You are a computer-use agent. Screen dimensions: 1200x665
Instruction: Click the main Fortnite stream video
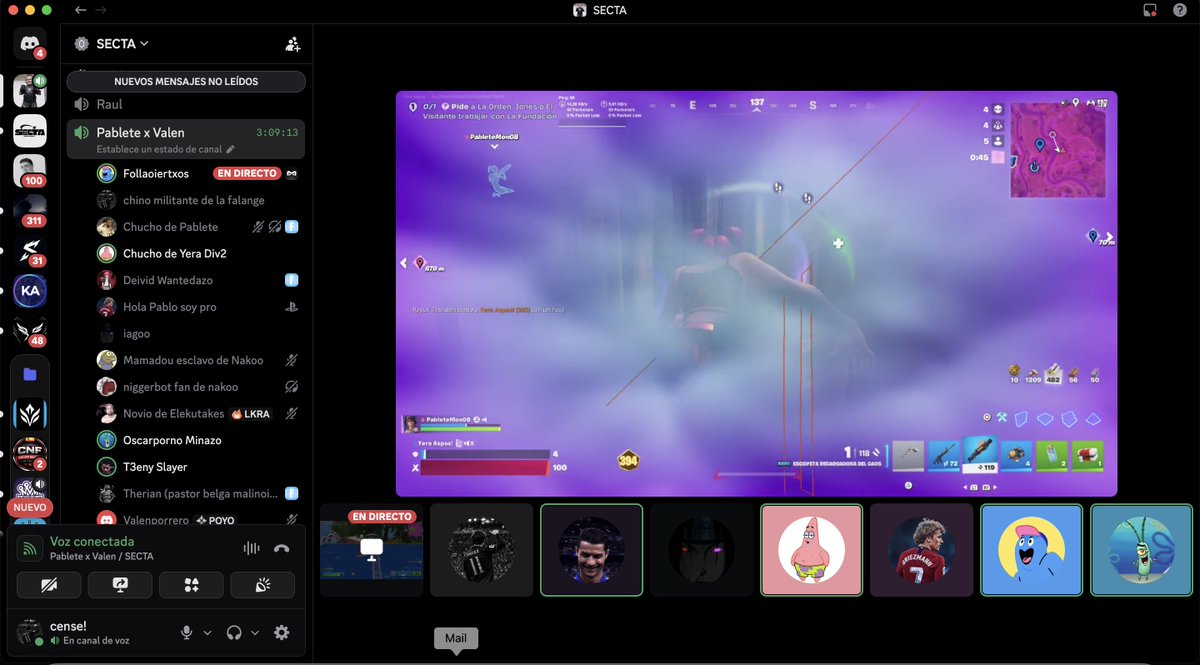[756, 294]
